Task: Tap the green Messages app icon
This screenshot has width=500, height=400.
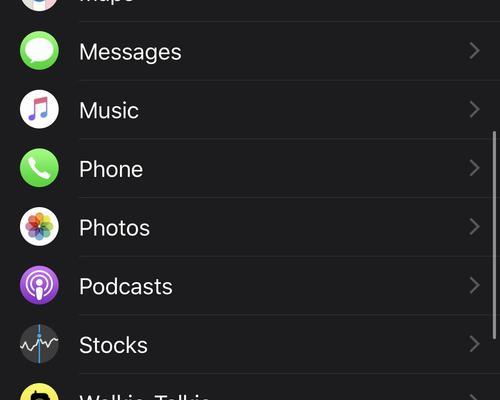Action: [x=39, y=51]
